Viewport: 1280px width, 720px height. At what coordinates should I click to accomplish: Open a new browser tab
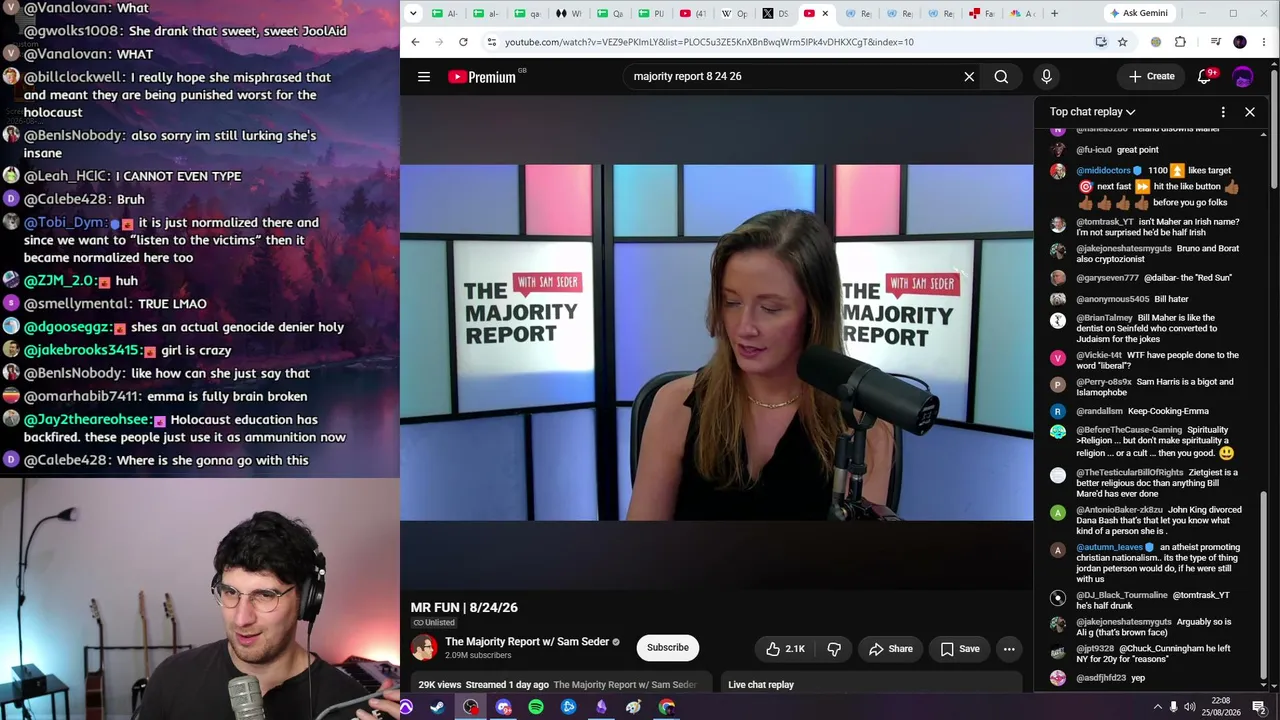[1054, 13]
